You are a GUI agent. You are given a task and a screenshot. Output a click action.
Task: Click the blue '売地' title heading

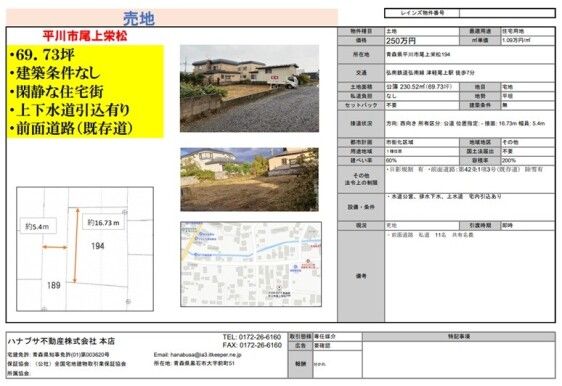point(139,18)
